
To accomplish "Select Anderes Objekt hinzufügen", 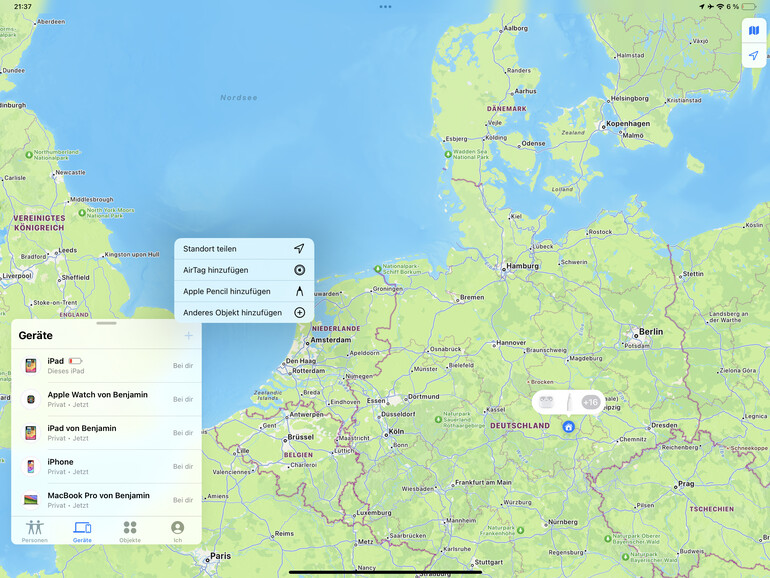I will point(244,312).
